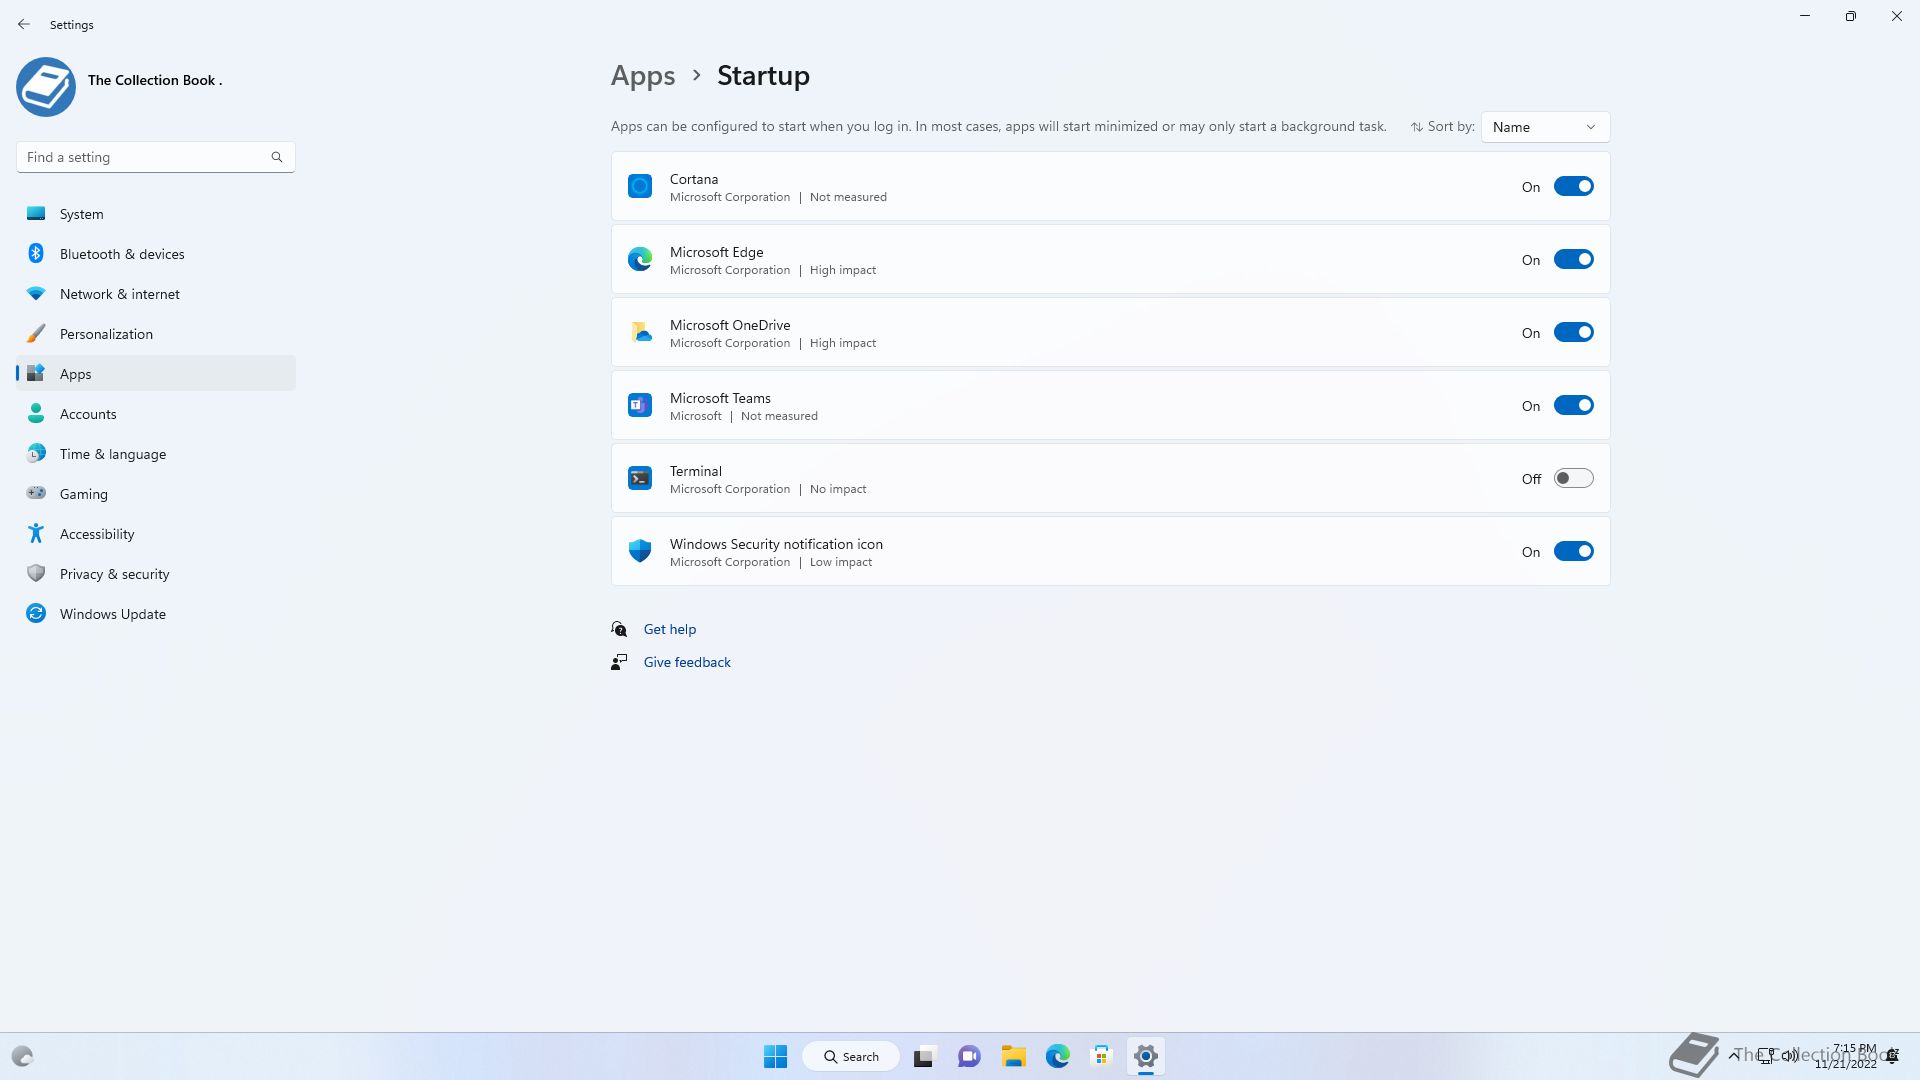
Task: Open Network & internet settings
Action: [156, 294]
